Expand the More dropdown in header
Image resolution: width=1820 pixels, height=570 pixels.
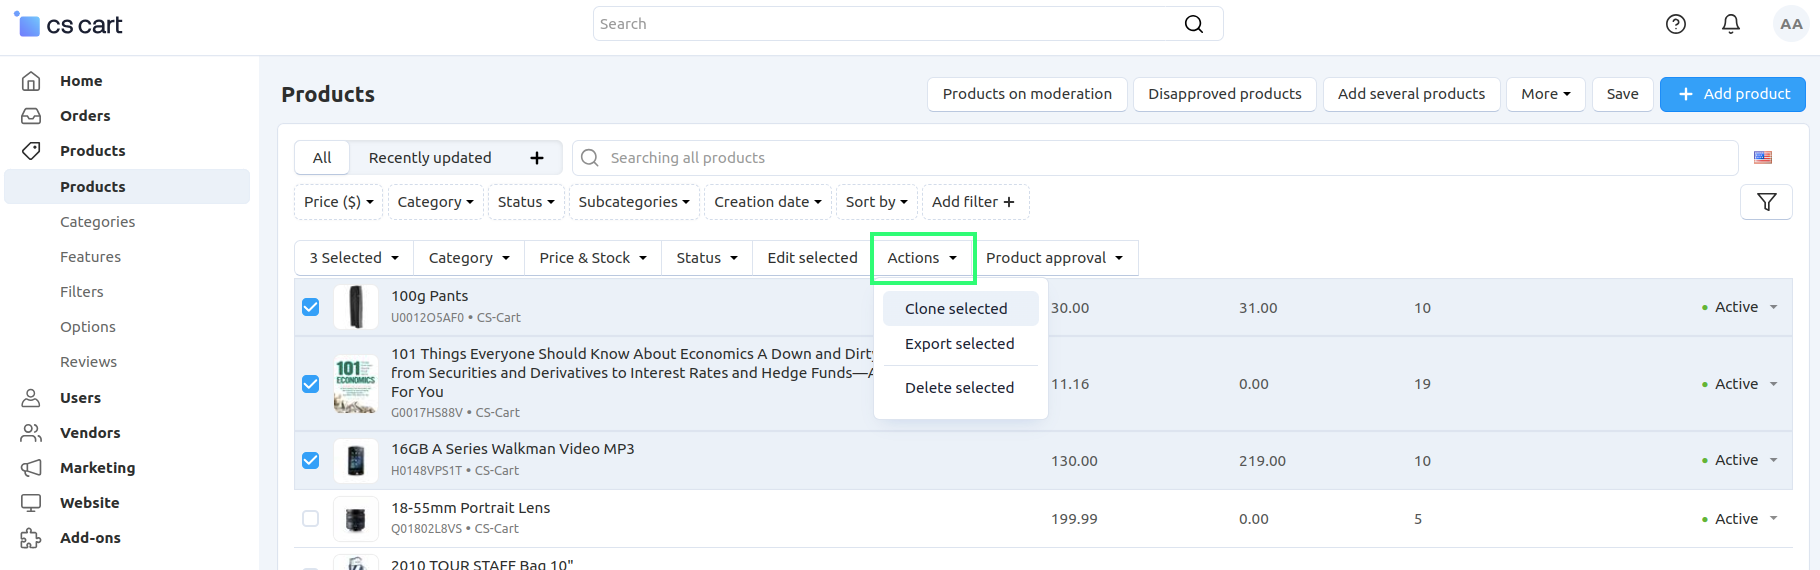point(1546,94)
